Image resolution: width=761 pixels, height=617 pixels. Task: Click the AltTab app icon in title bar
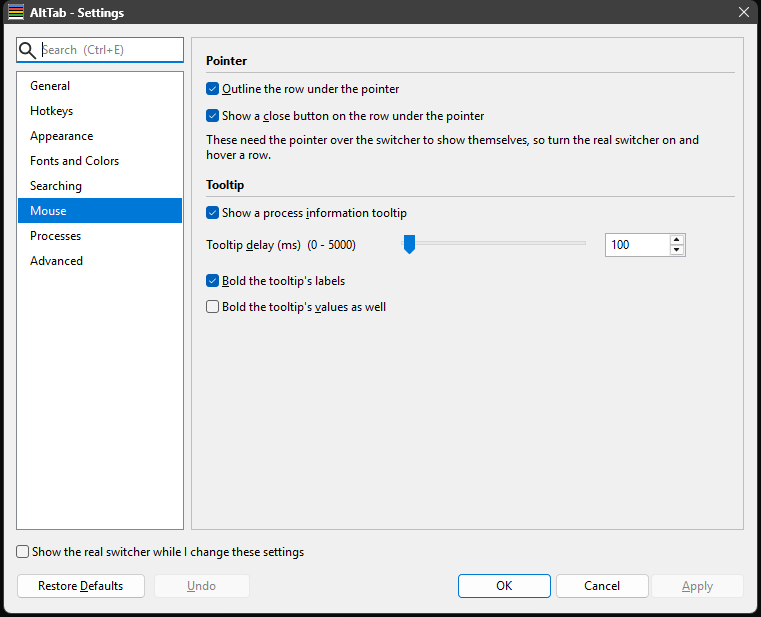16,12
